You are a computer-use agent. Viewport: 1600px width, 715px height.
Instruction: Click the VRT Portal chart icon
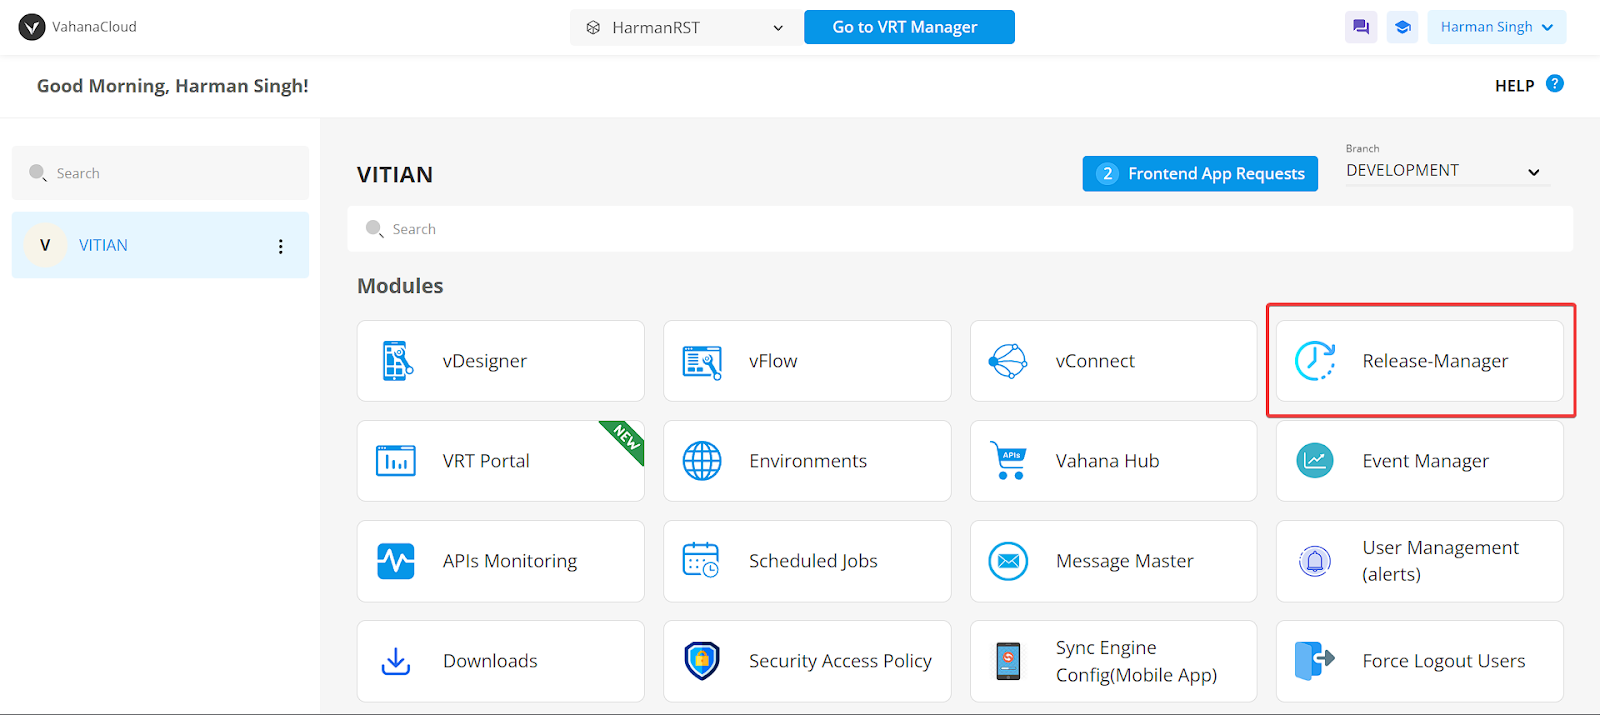pyautogui.click(x=396, y=461)
